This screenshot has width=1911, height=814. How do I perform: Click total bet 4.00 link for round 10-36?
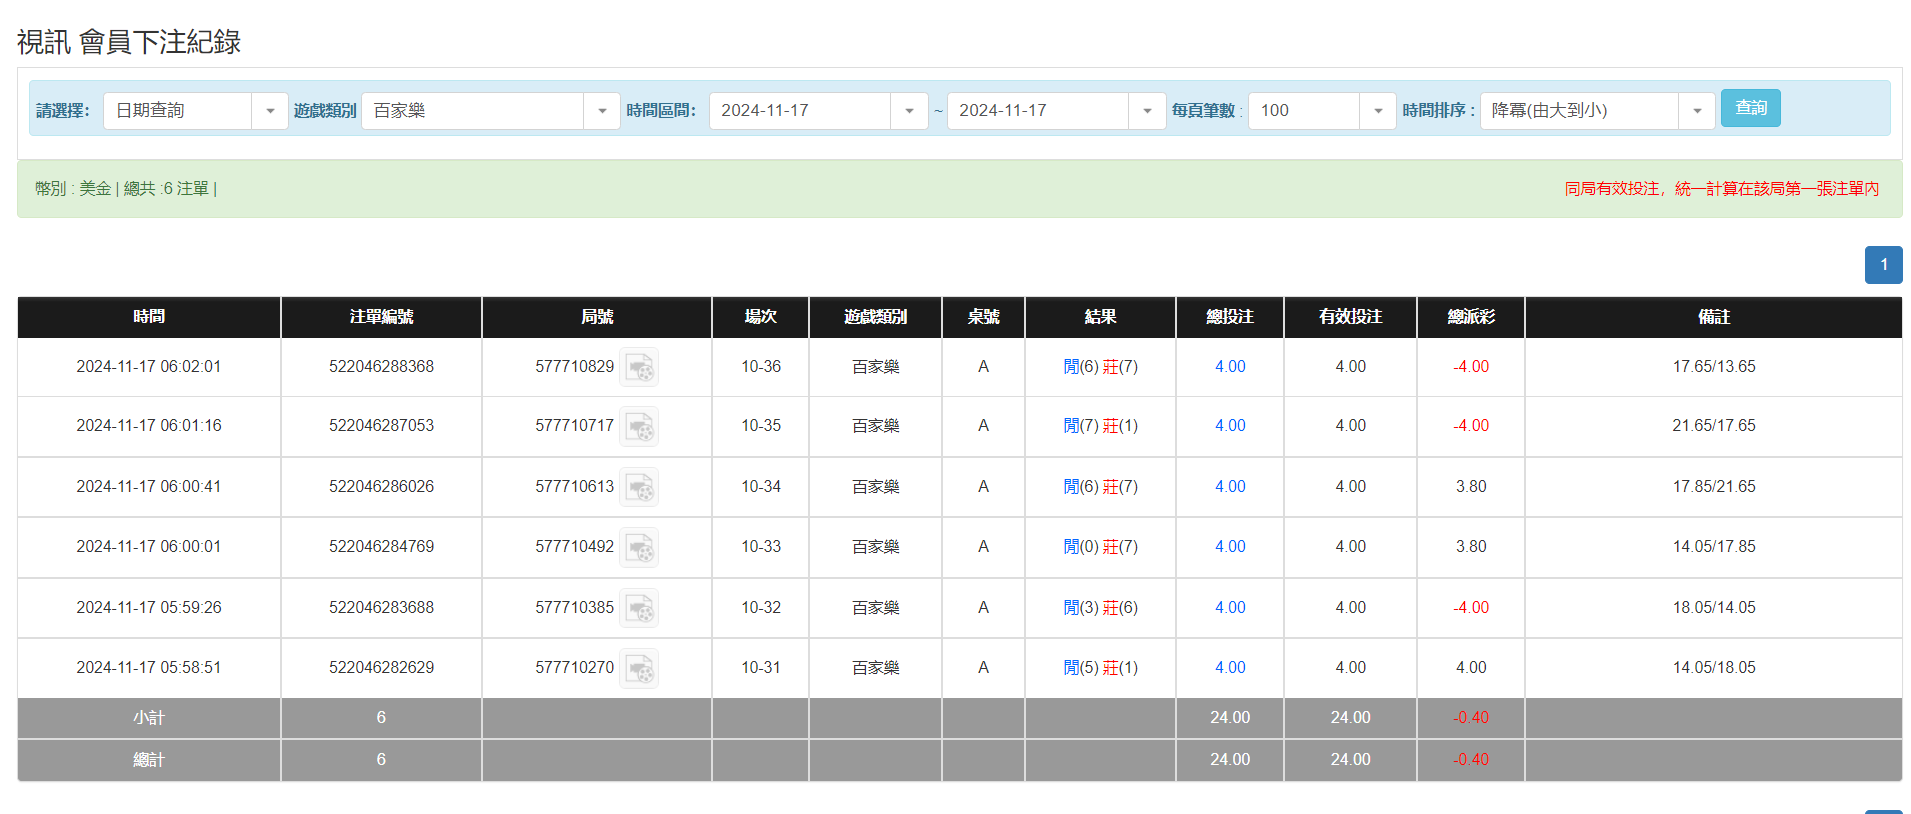pos(1229,367)
